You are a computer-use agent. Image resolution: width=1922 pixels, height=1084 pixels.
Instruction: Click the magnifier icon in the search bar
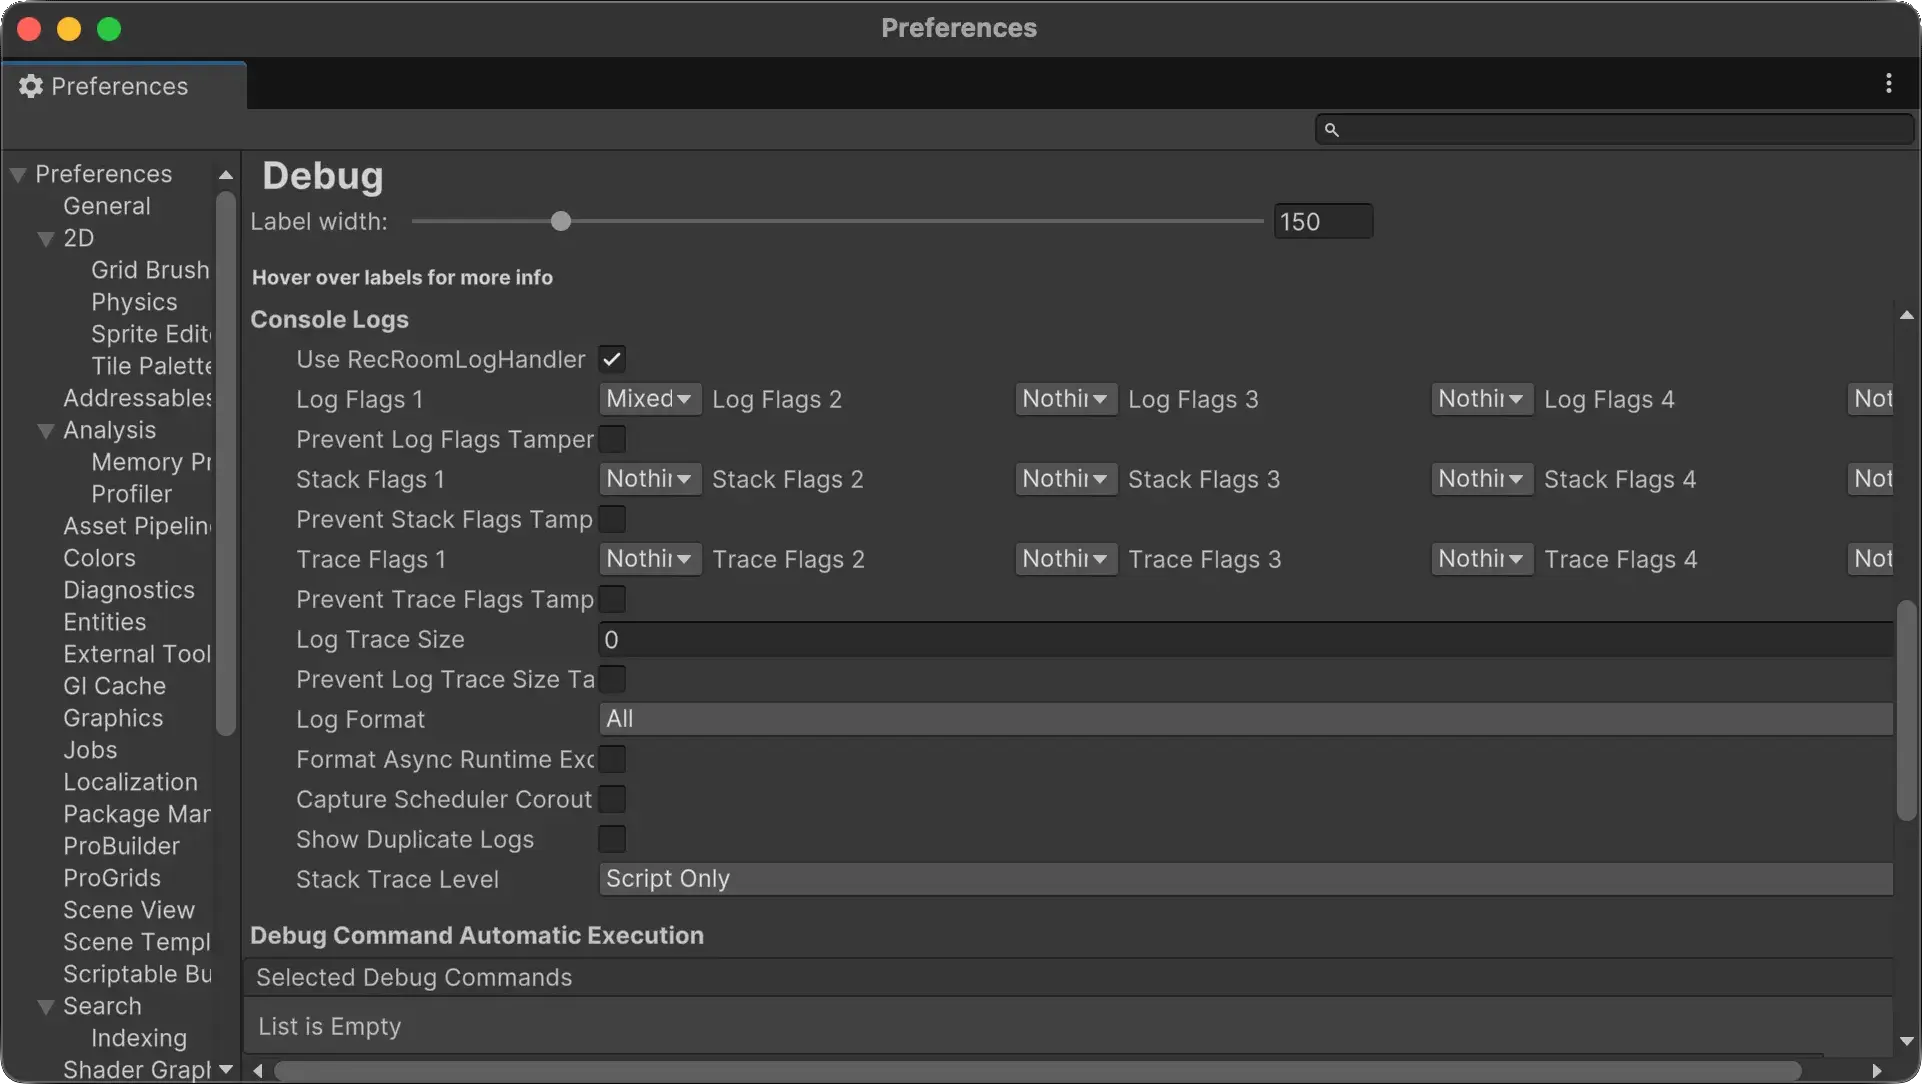coord(1333,129)
